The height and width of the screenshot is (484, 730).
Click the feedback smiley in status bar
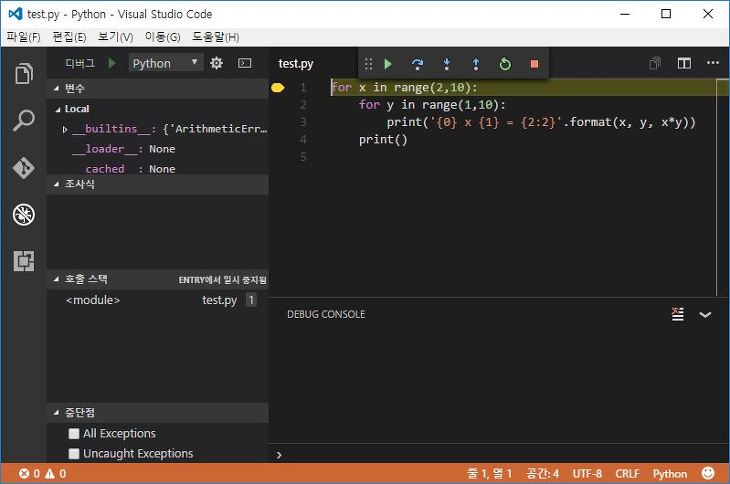tap(708, 473)
